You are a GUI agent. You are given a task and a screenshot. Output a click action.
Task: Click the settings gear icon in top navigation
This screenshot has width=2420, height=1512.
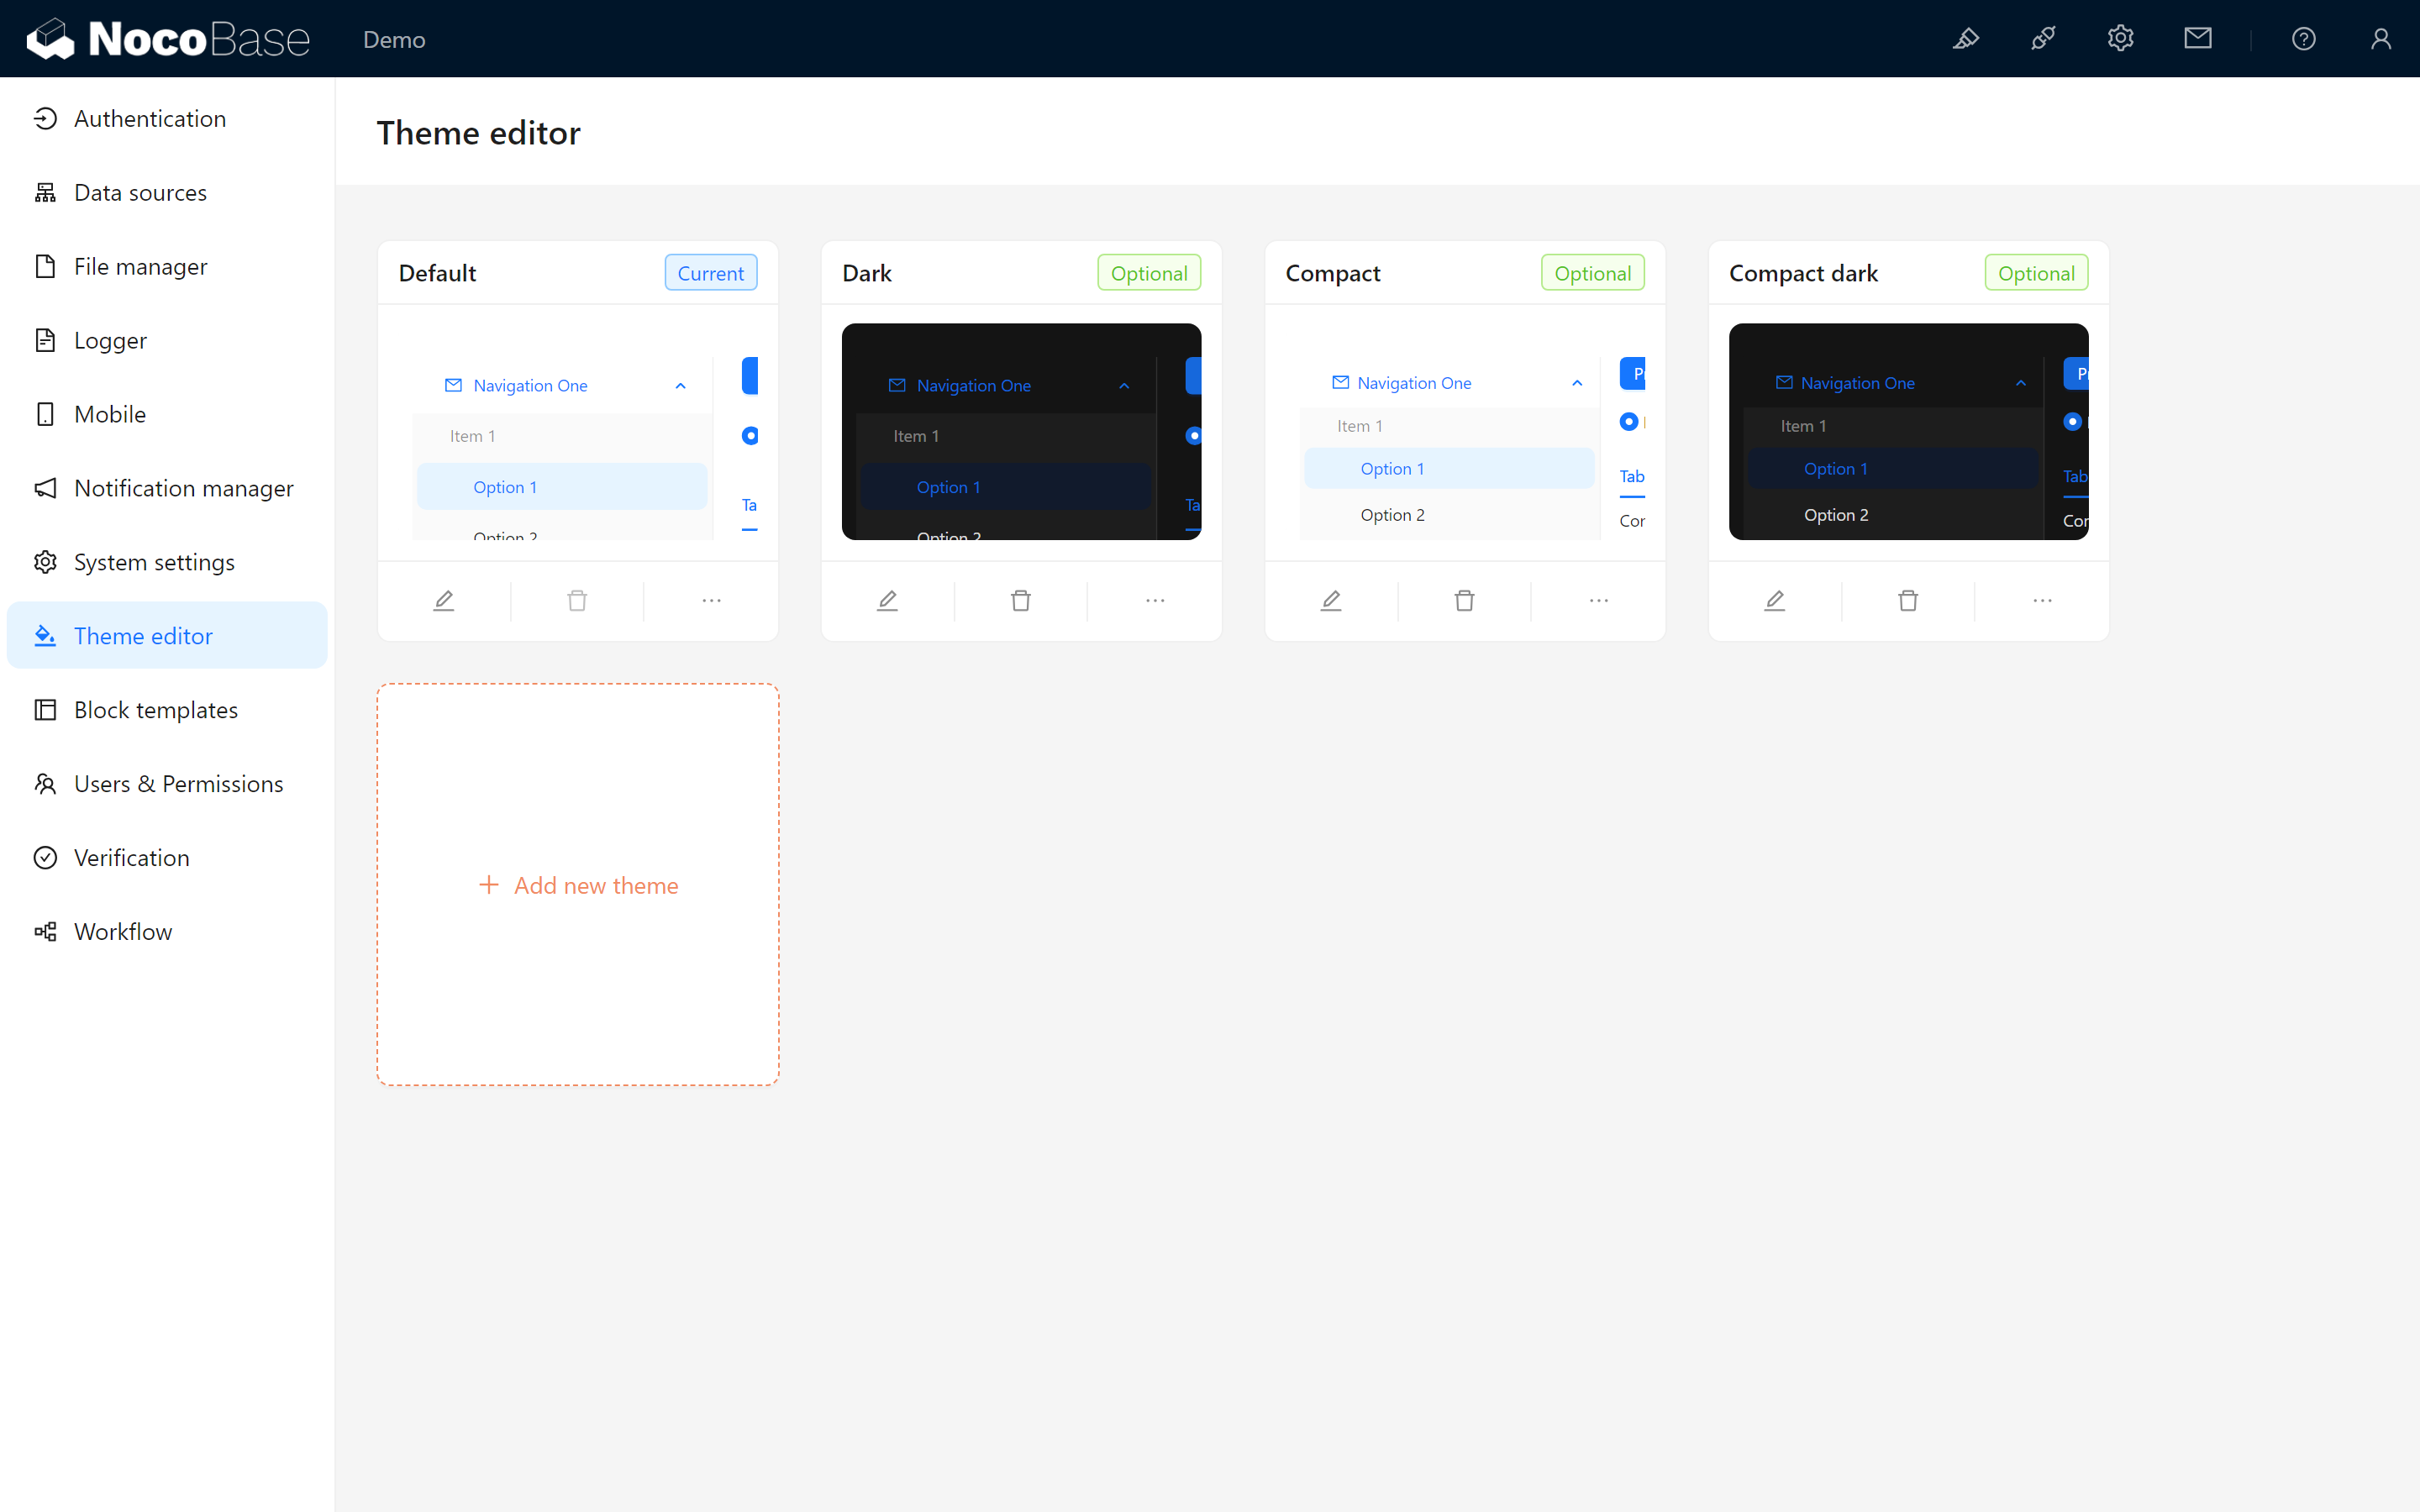[2120, 39]
